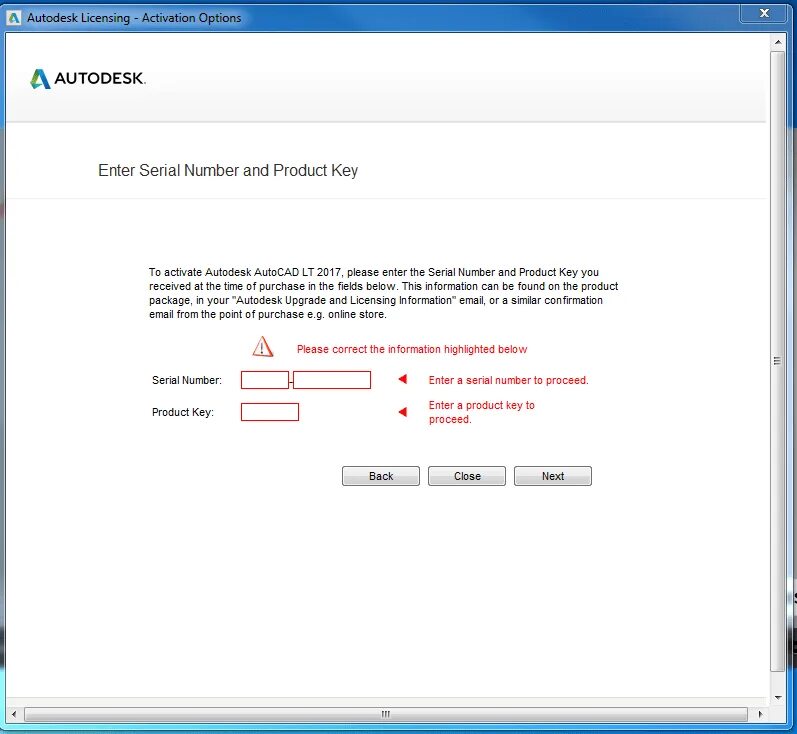
Task: Click the warning triangle icon
Action: pos(263,347)
